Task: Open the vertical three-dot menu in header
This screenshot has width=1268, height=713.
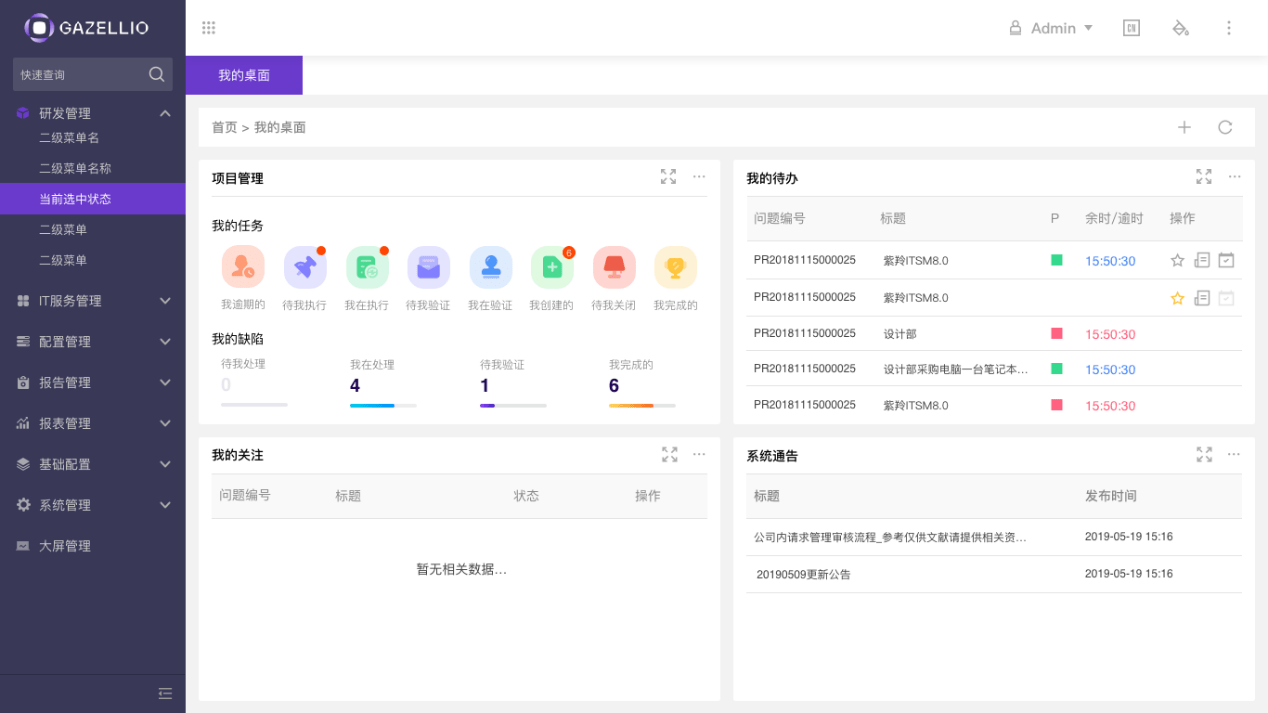Action: coord(1229,28)
